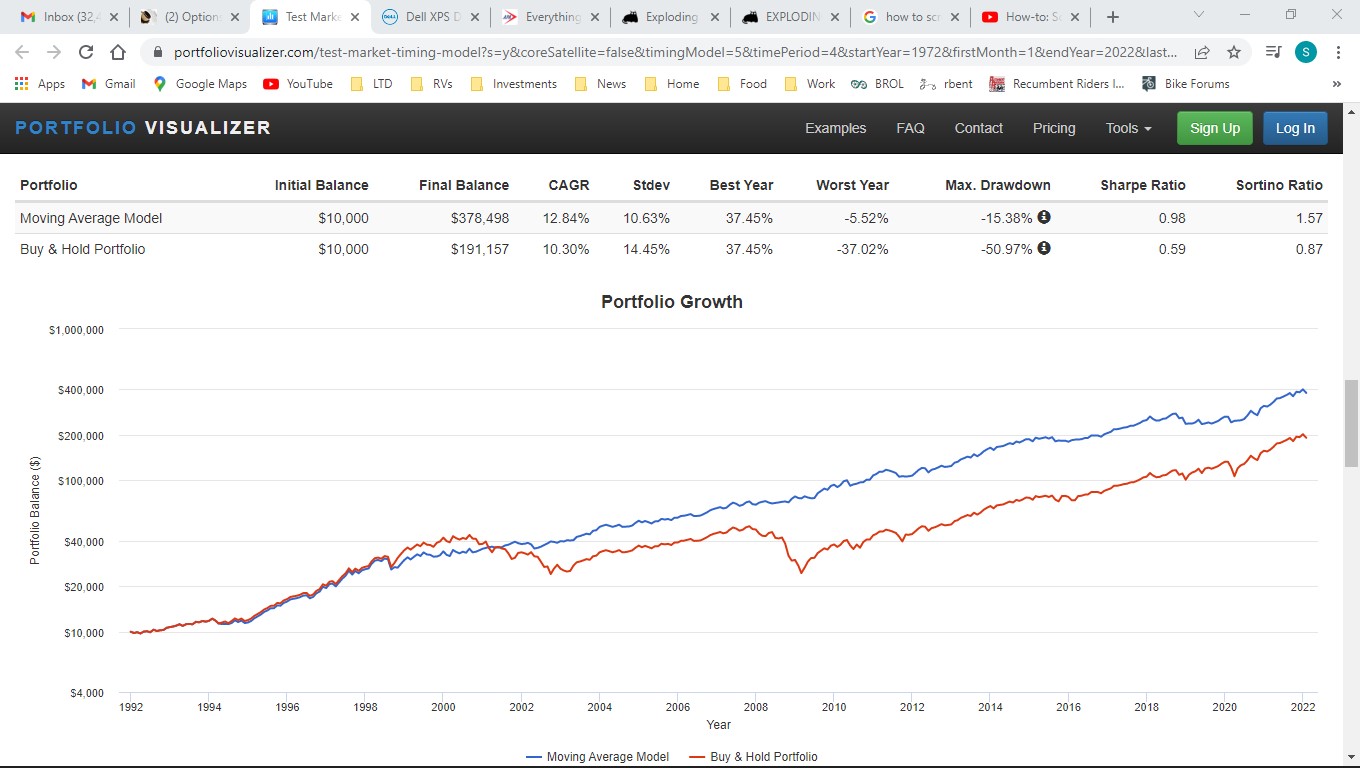This screenshot has height=768, width=1360.
Task: Open the Pricing menu item
Action: click(1053, 128)
